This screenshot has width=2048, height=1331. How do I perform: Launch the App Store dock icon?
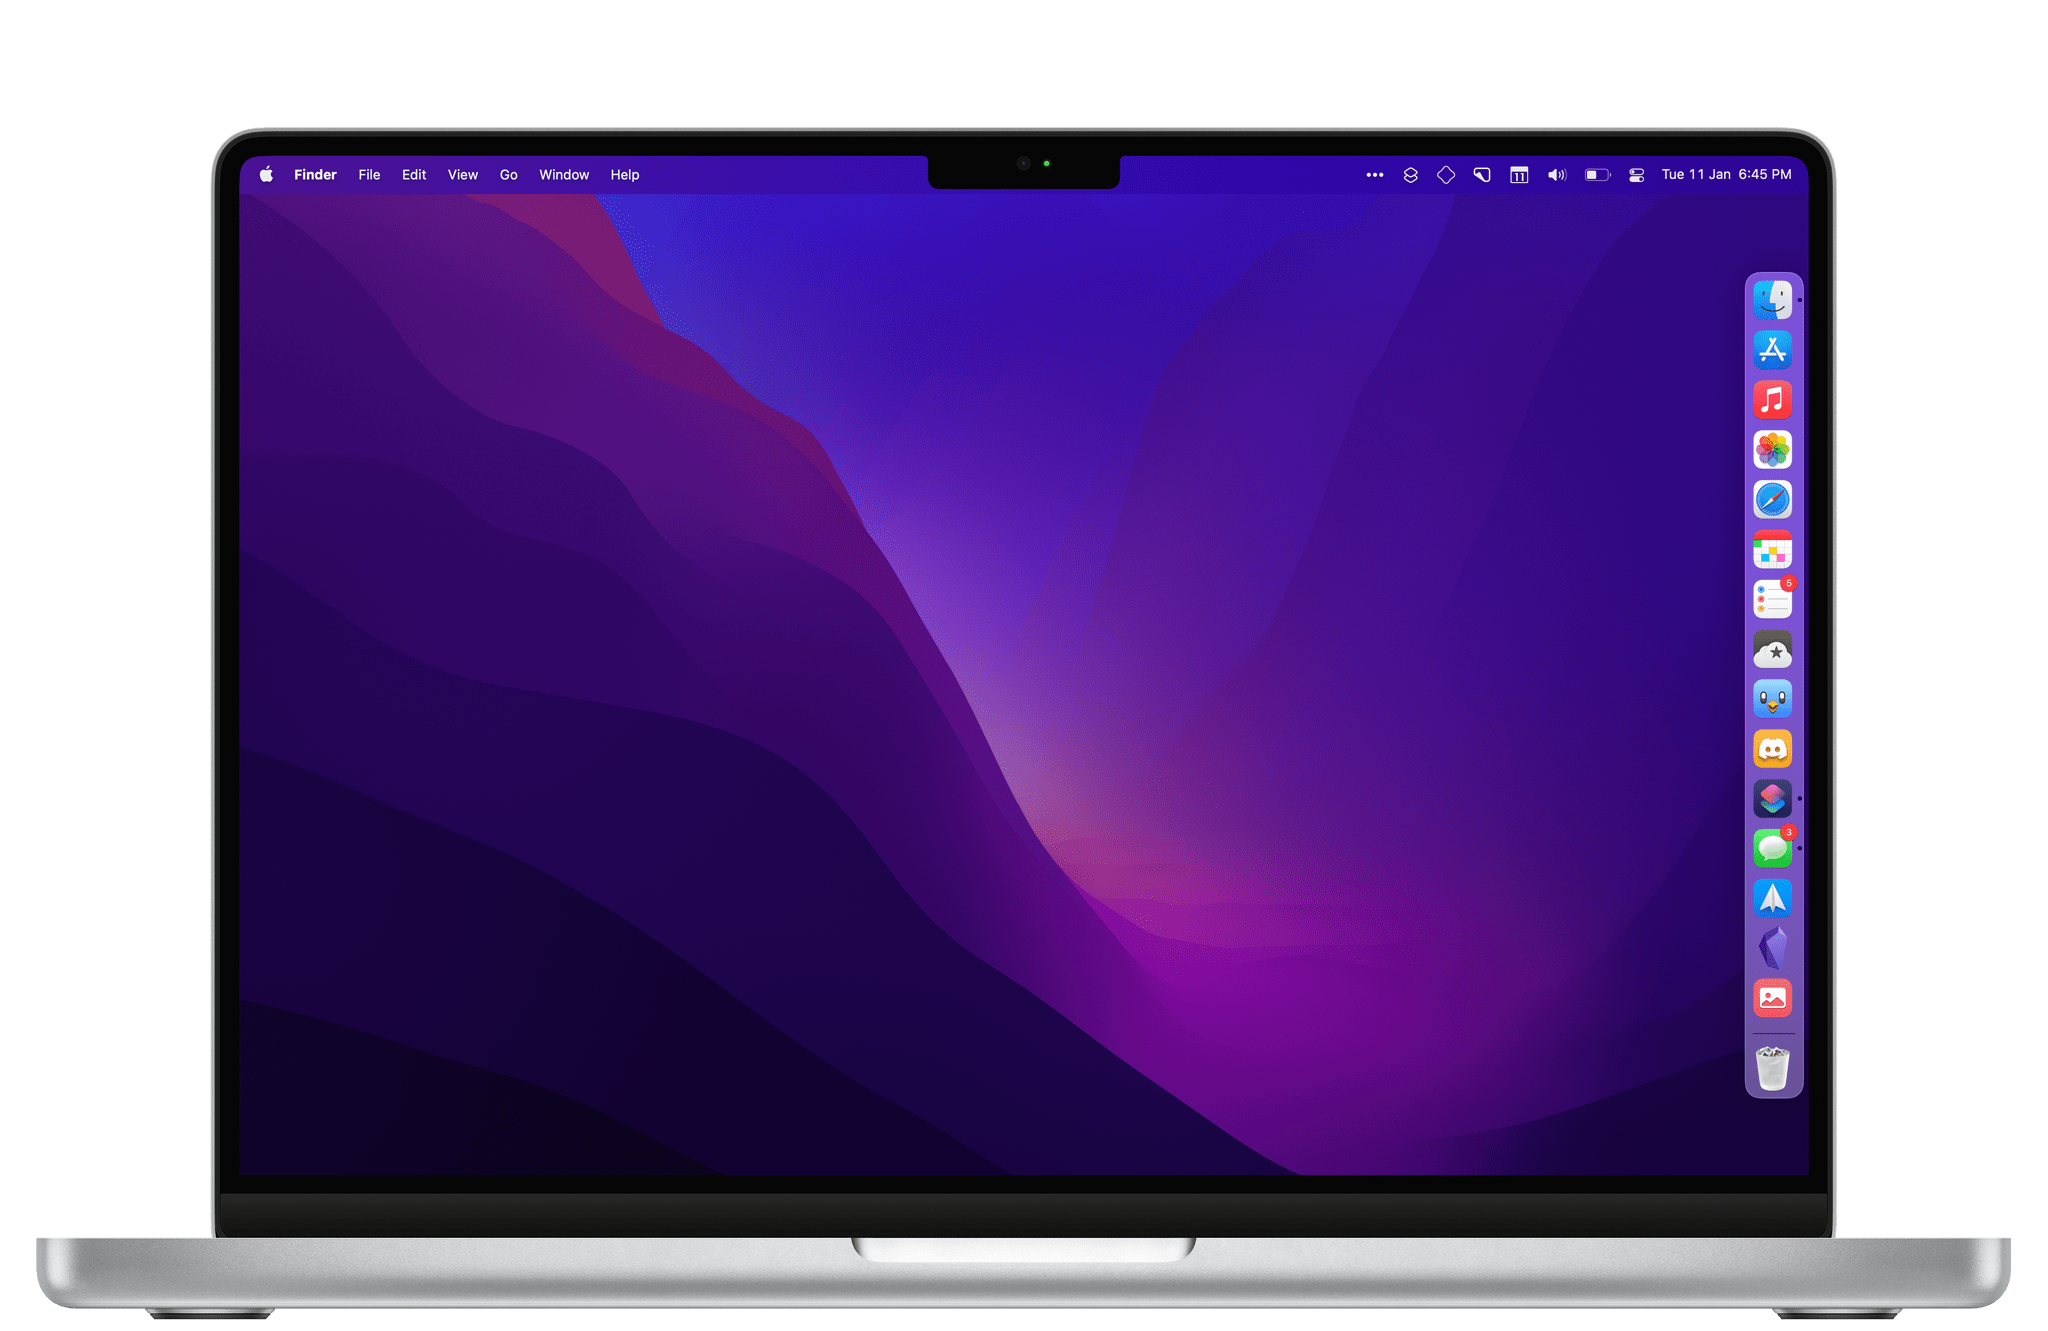click(1772, 350)
